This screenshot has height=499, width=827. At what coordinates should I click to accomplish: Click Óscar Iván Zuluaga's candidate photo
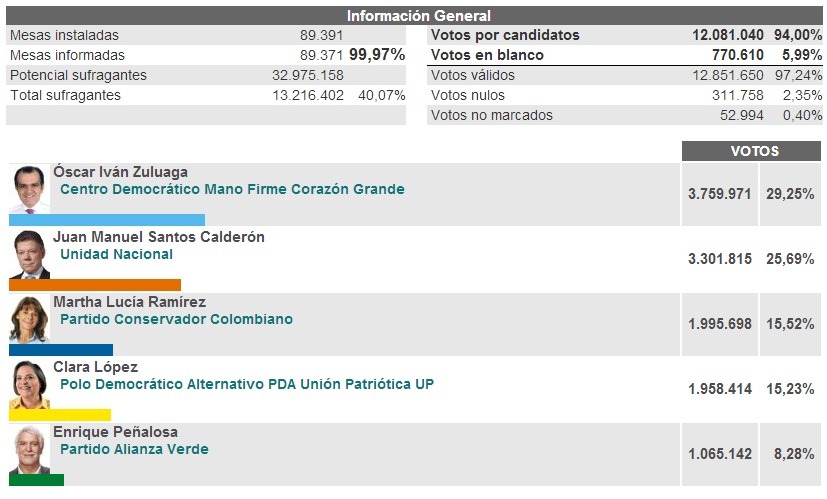(x=30, y=188)
